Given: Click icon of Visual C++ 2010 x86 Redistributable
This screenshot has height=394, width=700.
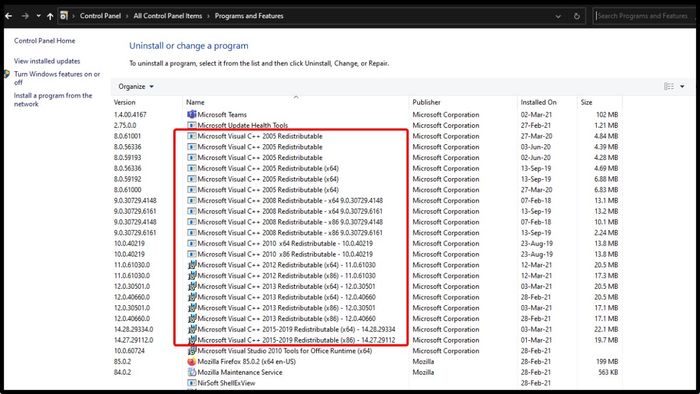Looking at the screenshot, I should tap(192, 254).
